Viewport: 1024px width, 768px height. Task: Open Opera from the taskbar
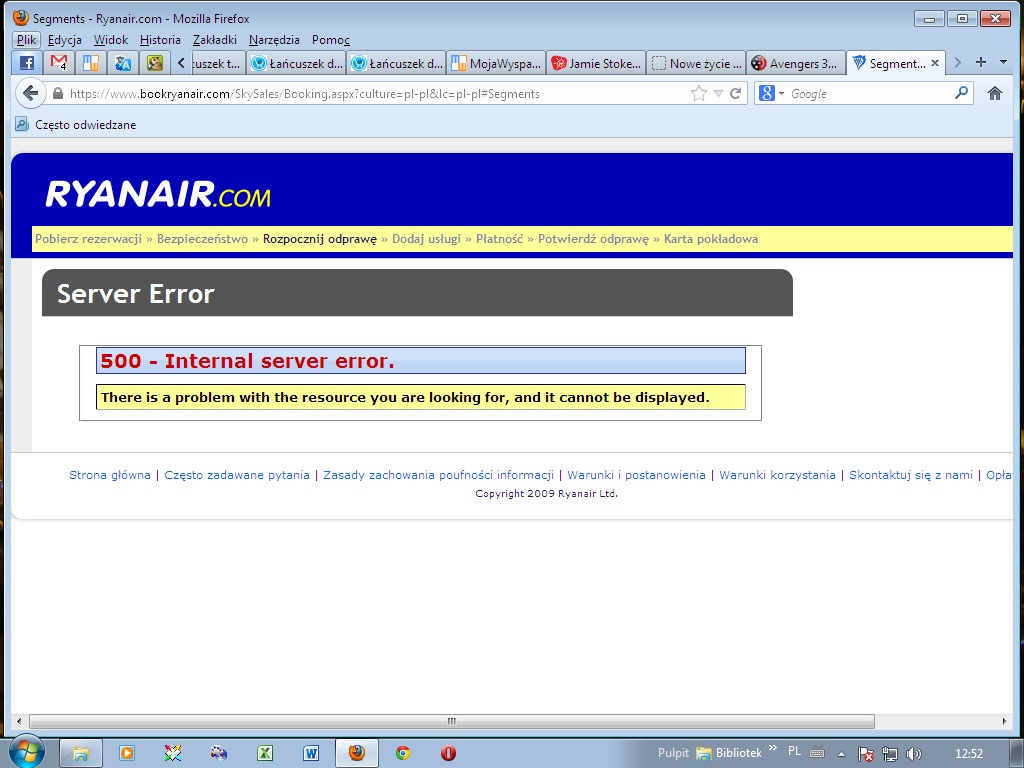(449, 753)
